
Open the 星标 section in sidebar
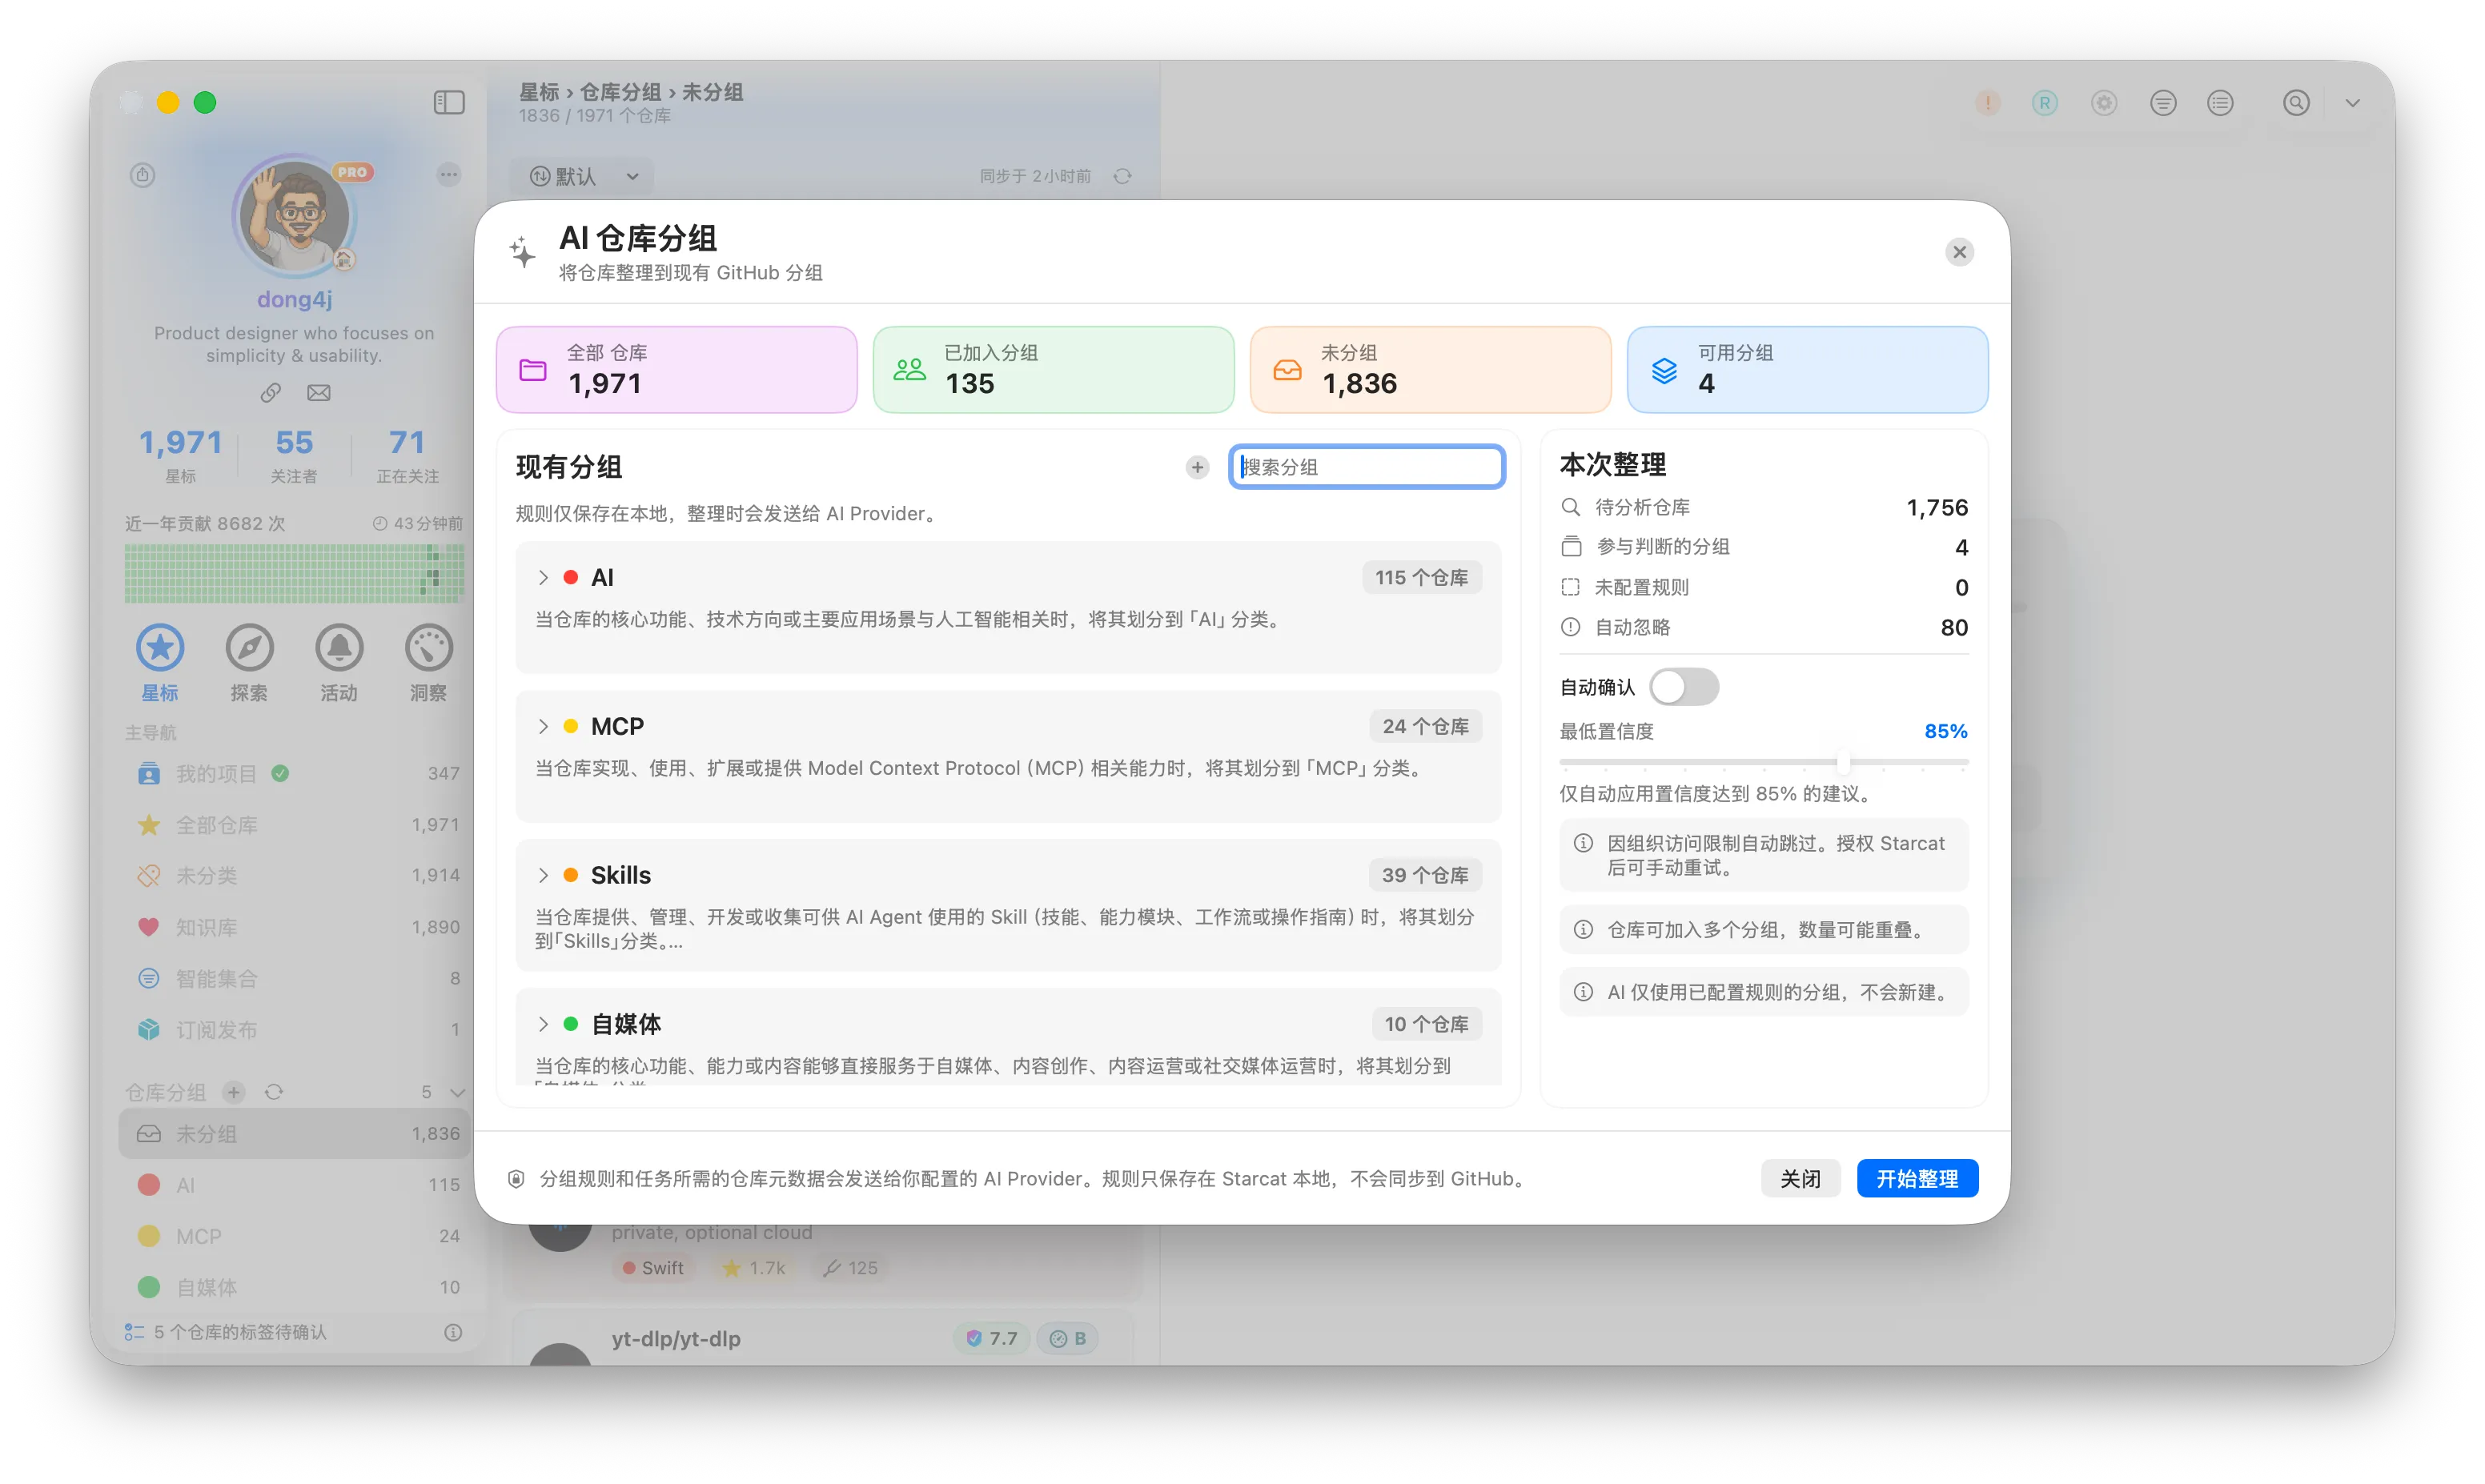[160, 663]
